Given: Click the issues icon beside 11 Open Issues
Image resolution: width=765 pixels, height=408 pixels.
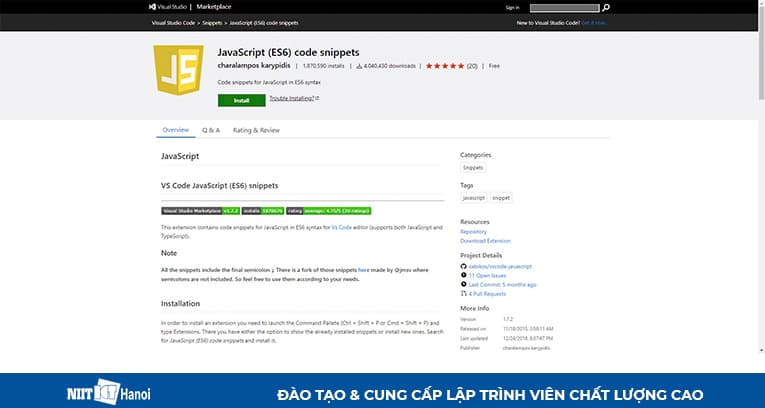Looking at the screenshot, I should point(463,275).
